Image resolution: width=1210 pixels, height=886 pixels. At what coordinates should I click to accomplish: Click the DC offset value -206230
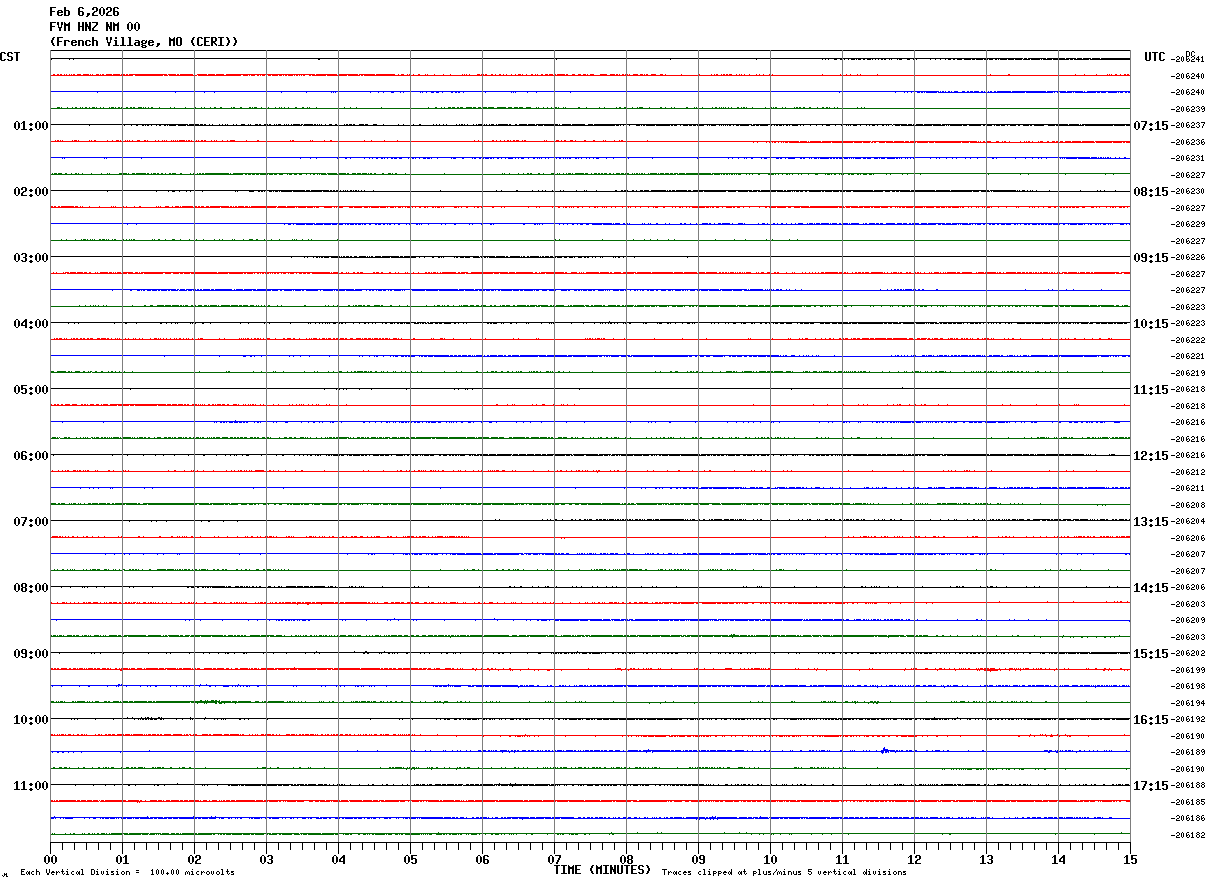pyautogui.click(x=1188, y=191)
